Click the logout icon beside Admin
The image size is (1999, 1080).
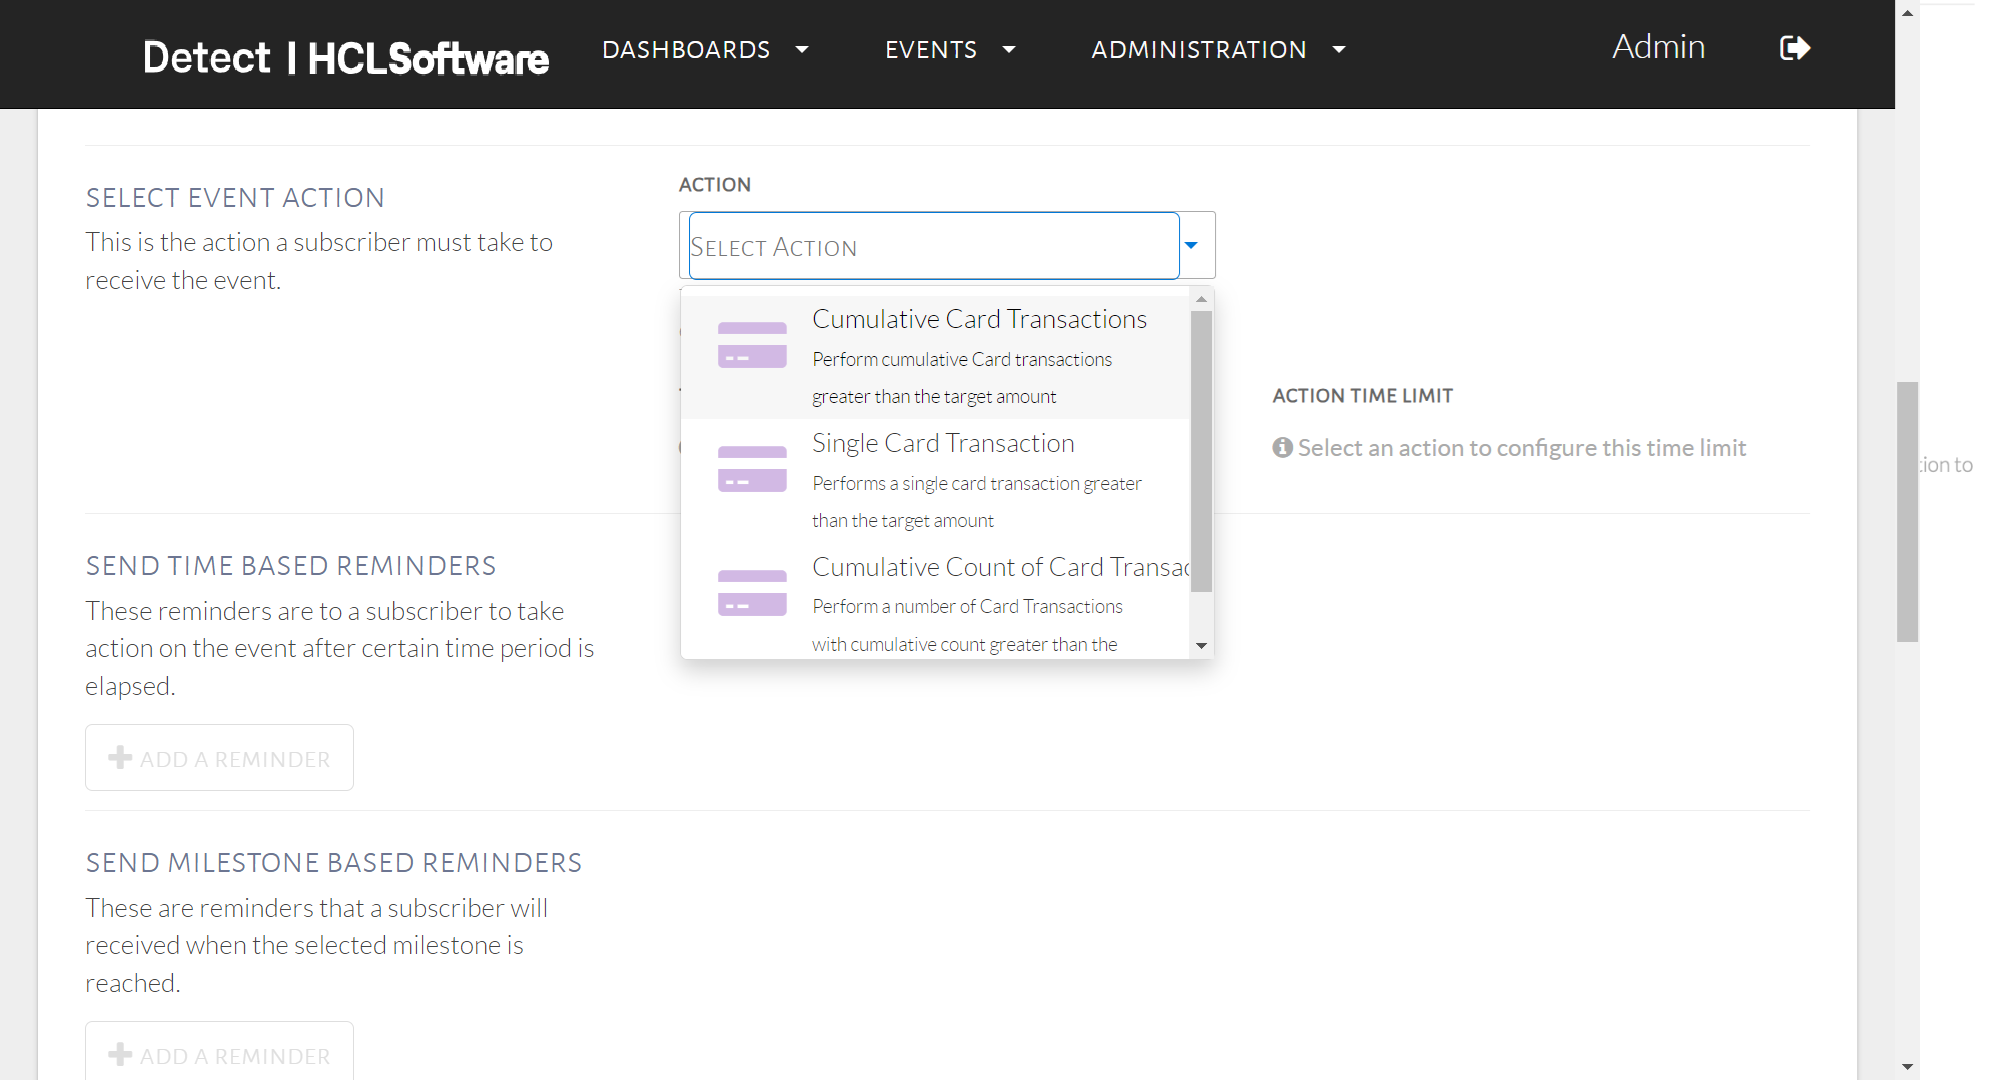(x=1795, y=48)
